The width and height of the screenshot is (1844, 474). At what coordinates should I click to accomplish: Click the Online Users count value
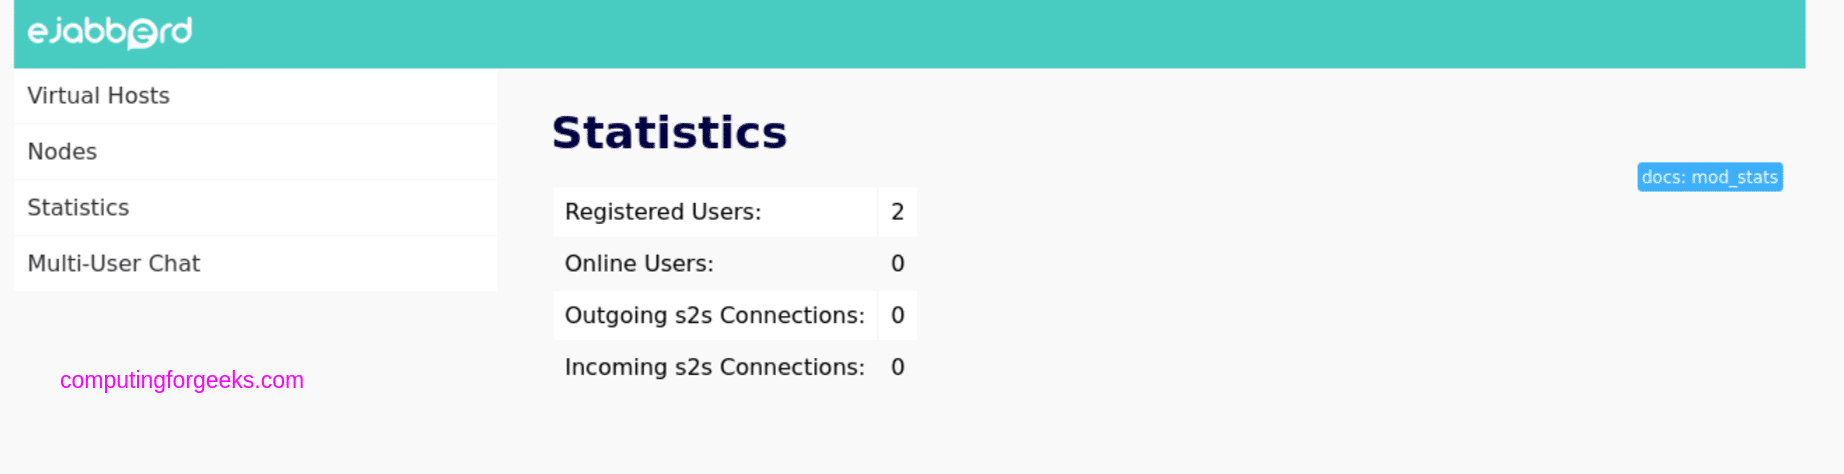897,264
